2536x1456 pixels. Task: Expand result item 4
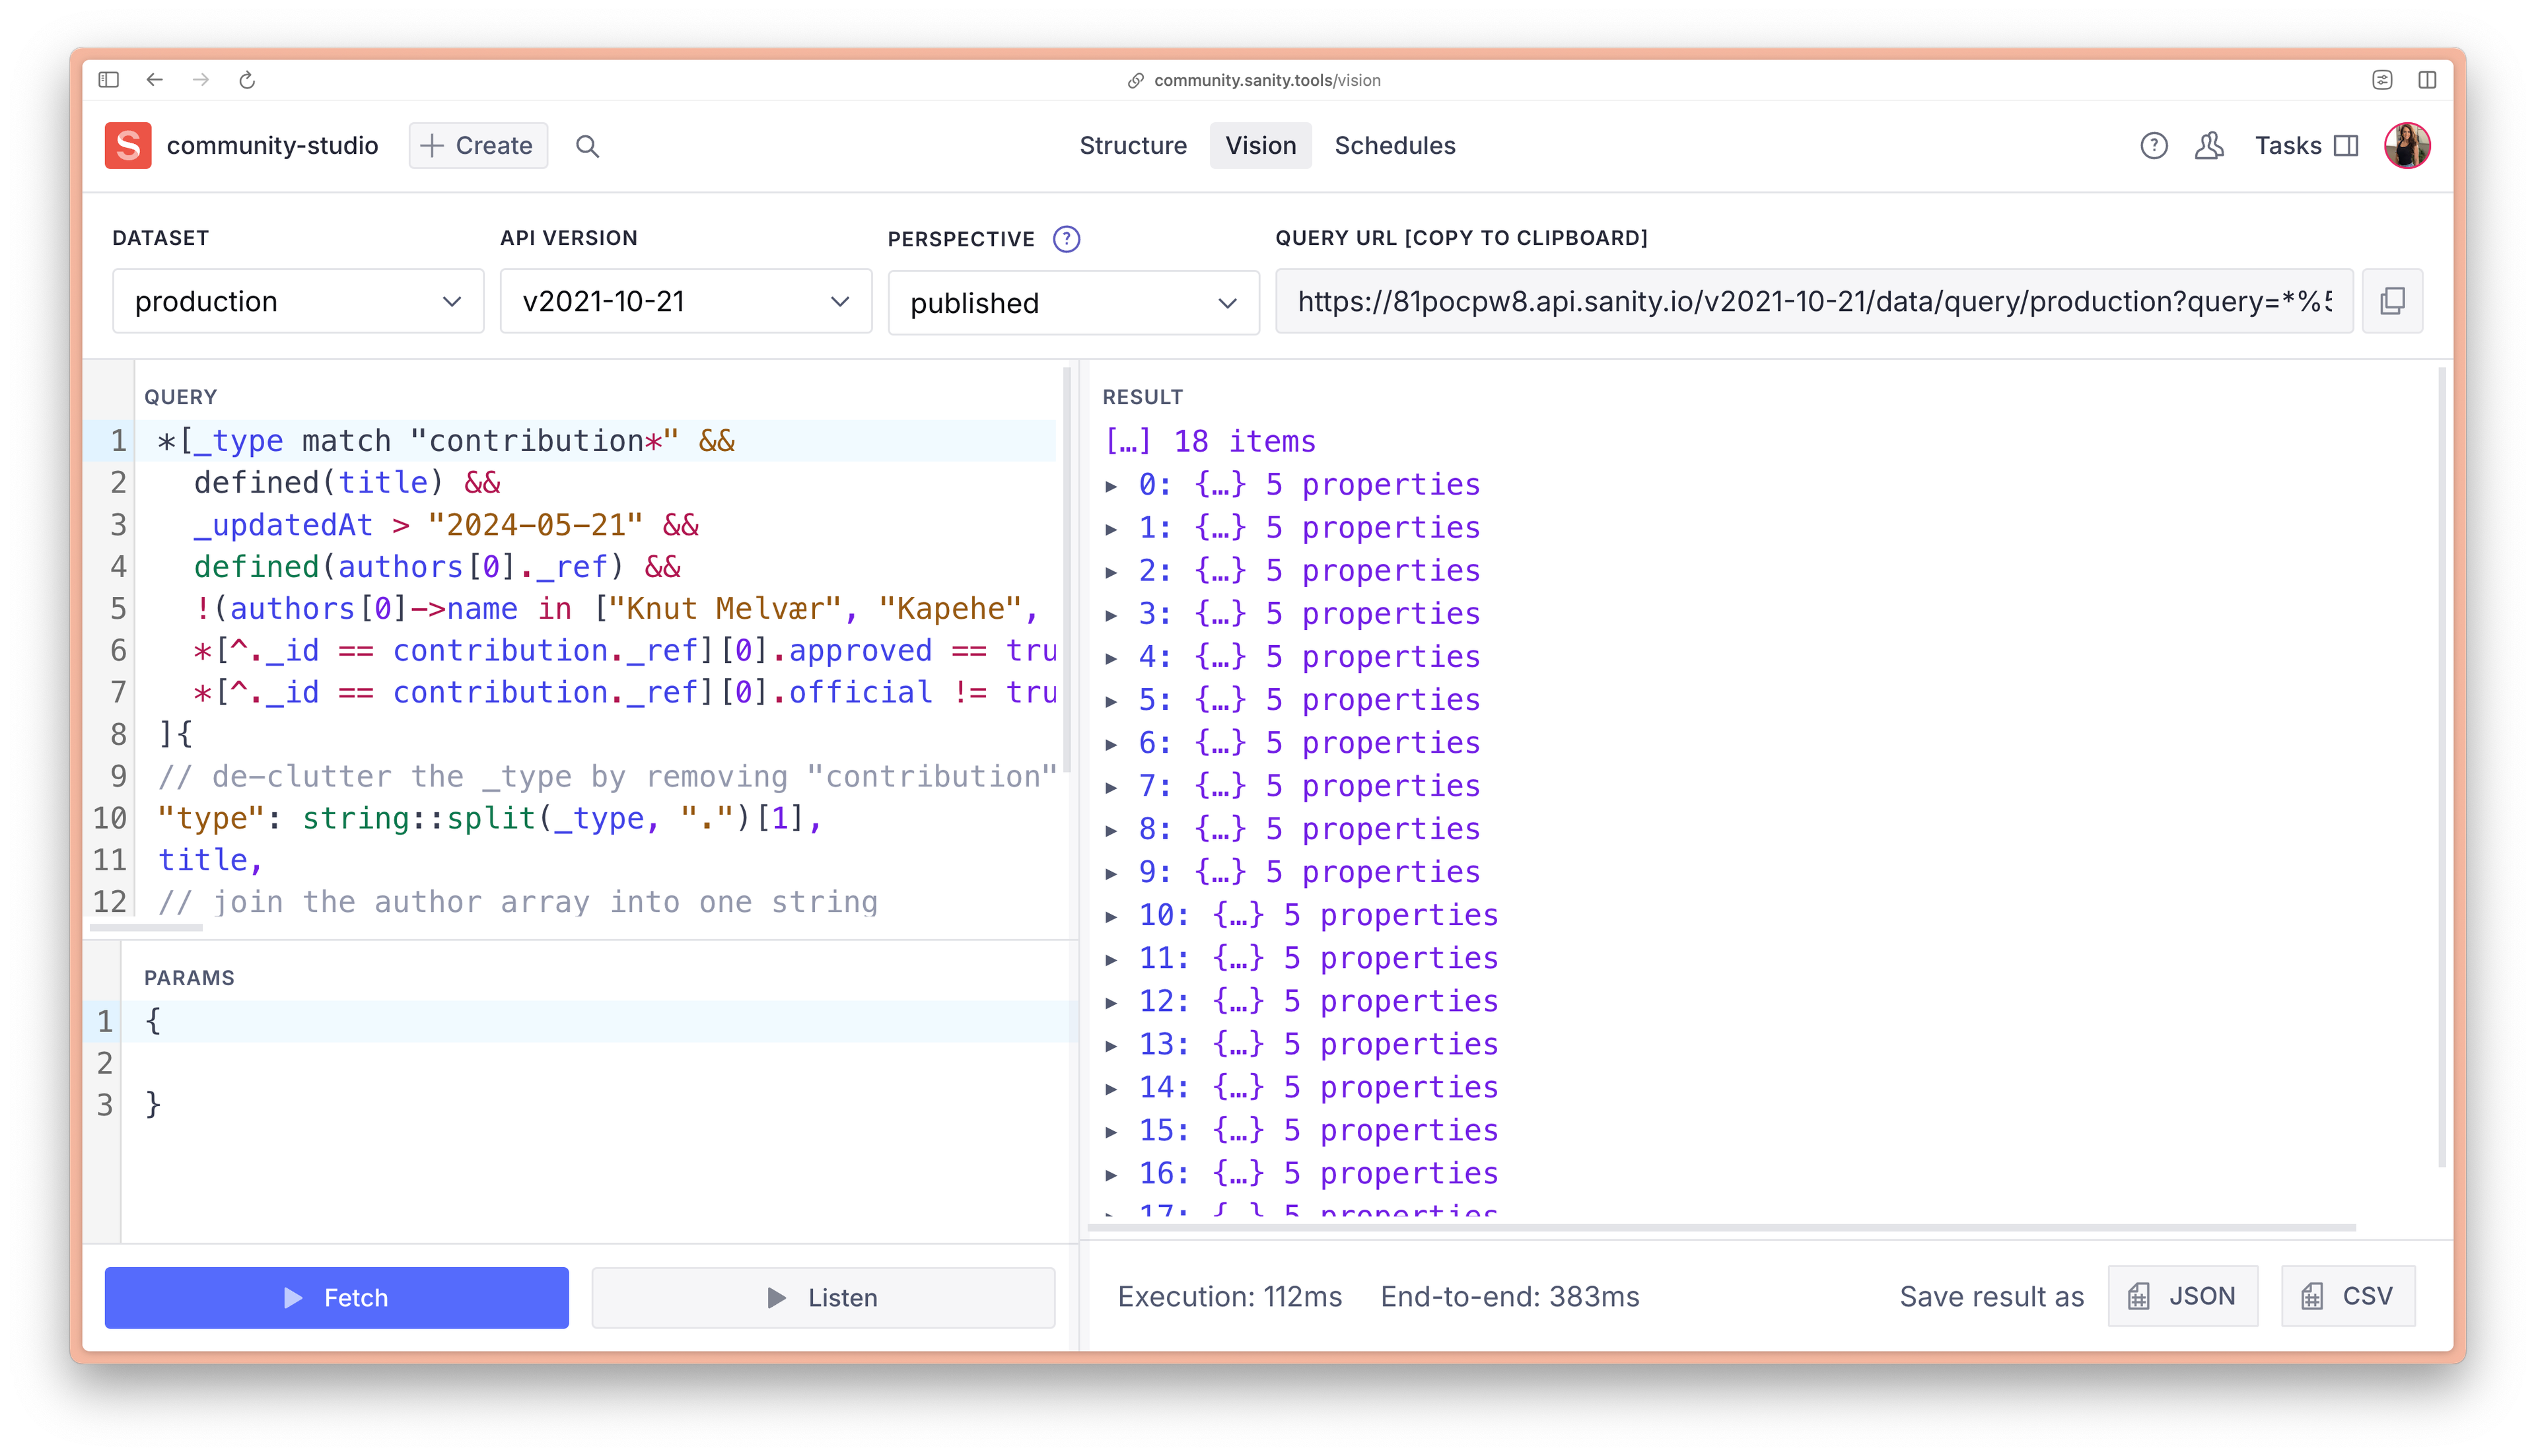click(1111, 658)
